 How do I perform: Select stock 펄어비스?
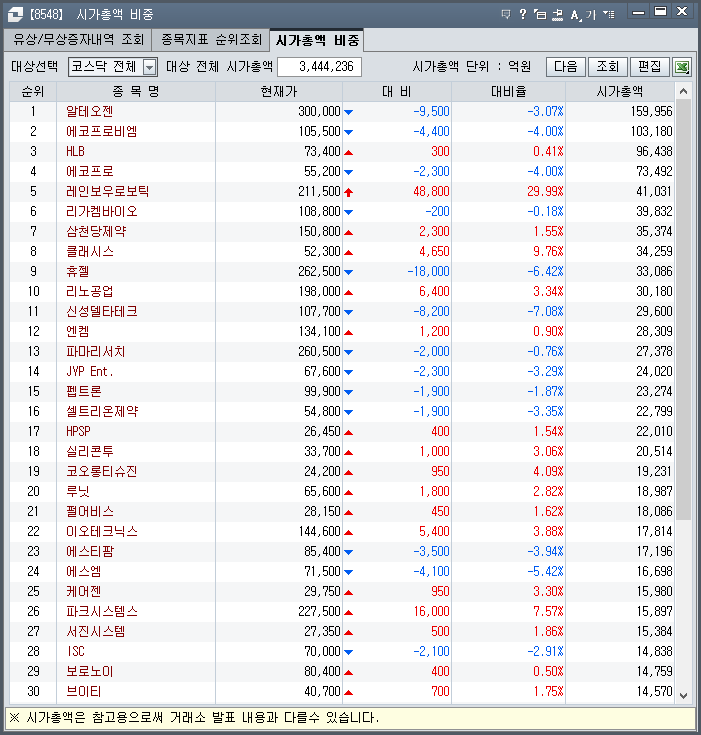click(90, 511)
